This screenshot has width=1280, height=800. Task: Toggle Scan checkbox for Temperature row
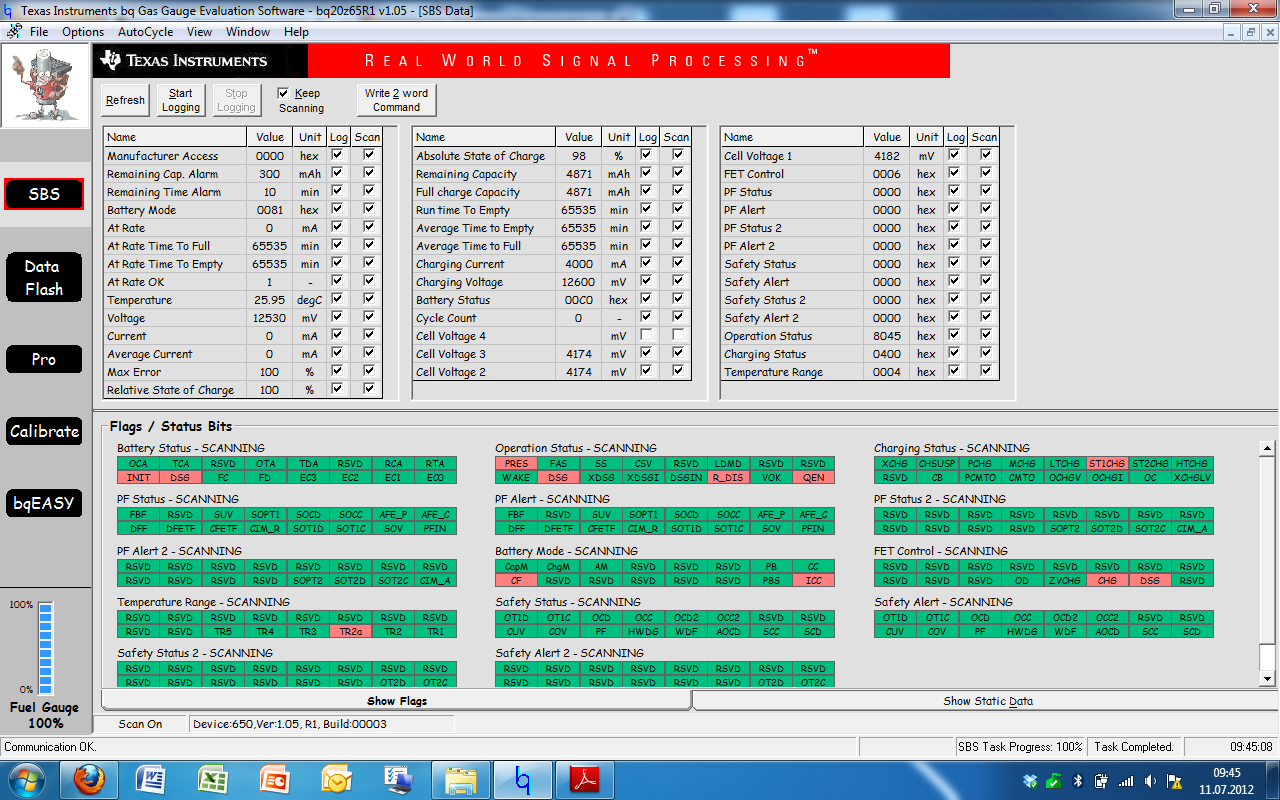point(369,299)
